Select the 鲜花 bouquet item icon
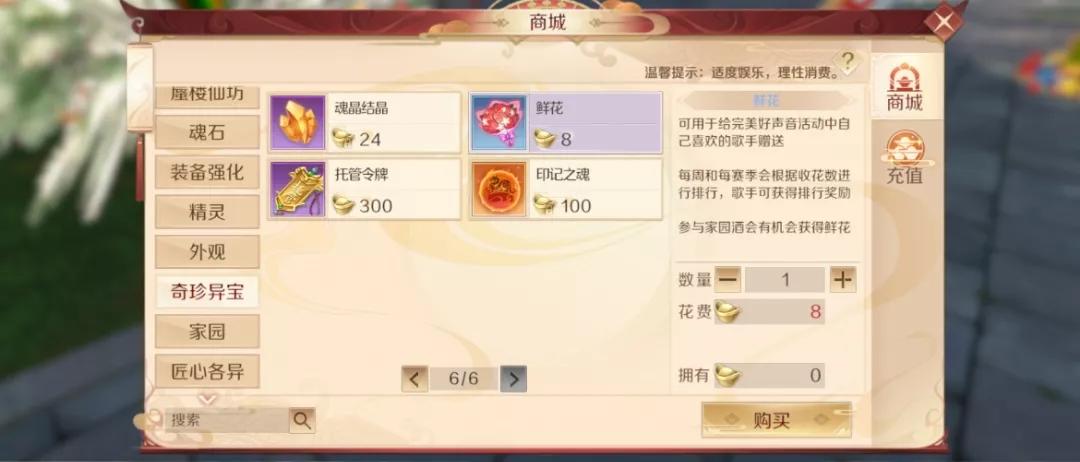The height and width of the screenshot is (462, 1080). coord(499,123)
